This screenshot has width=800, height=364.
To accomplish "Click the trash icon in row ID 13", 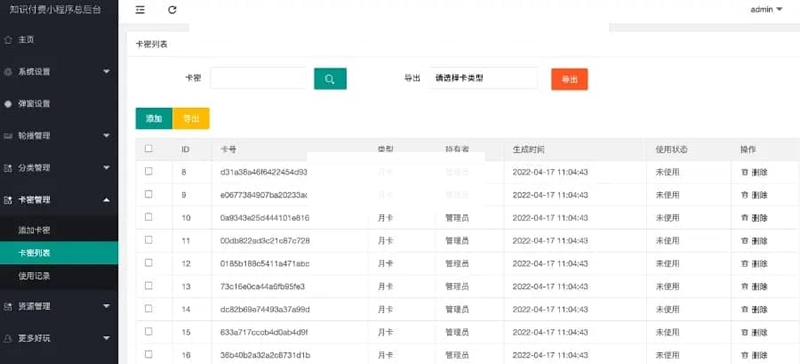I will point(744,286).
